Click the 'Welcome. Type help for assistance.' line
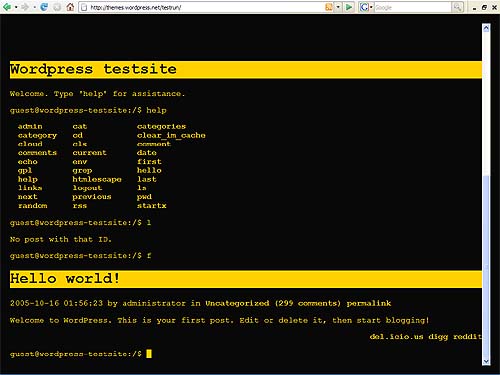This screenshot has height=375, width=500. (97, 94)
